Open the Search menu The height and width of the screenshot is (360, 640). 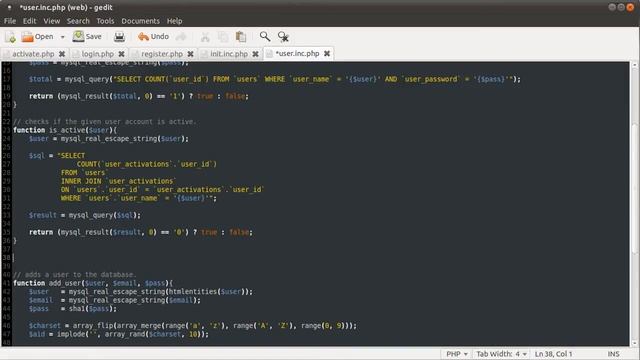pyautogui.click(x=78, y=21)
